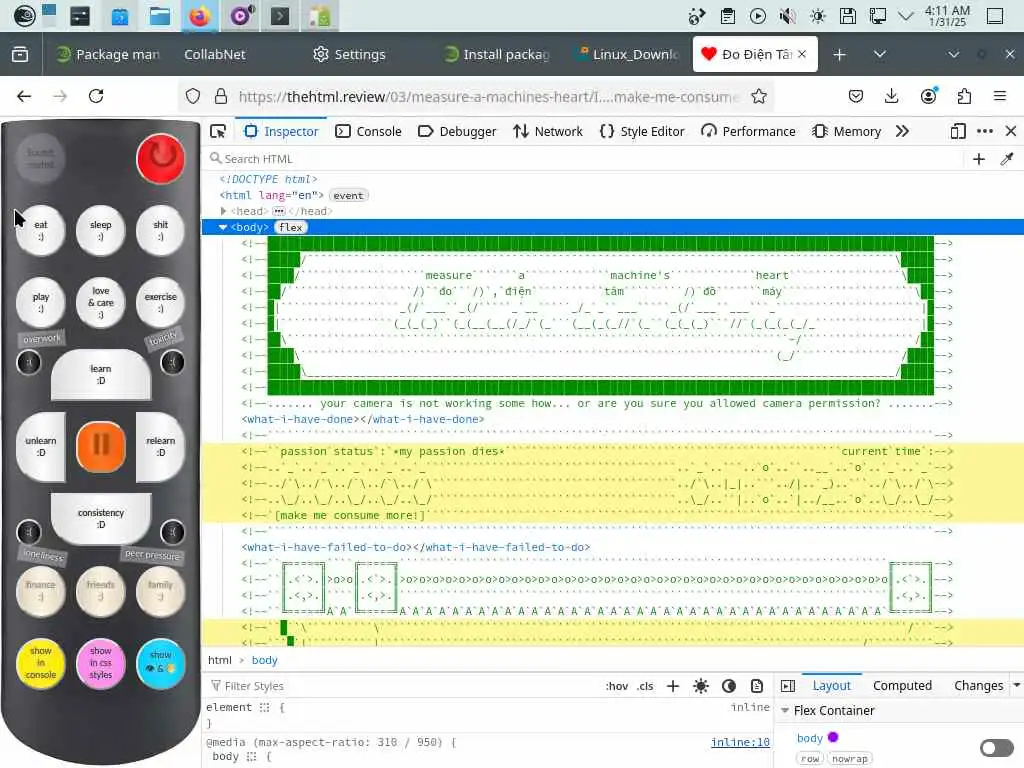Click the red power button on remote
The image size is (1024, 768).
[x=161, y=159]
